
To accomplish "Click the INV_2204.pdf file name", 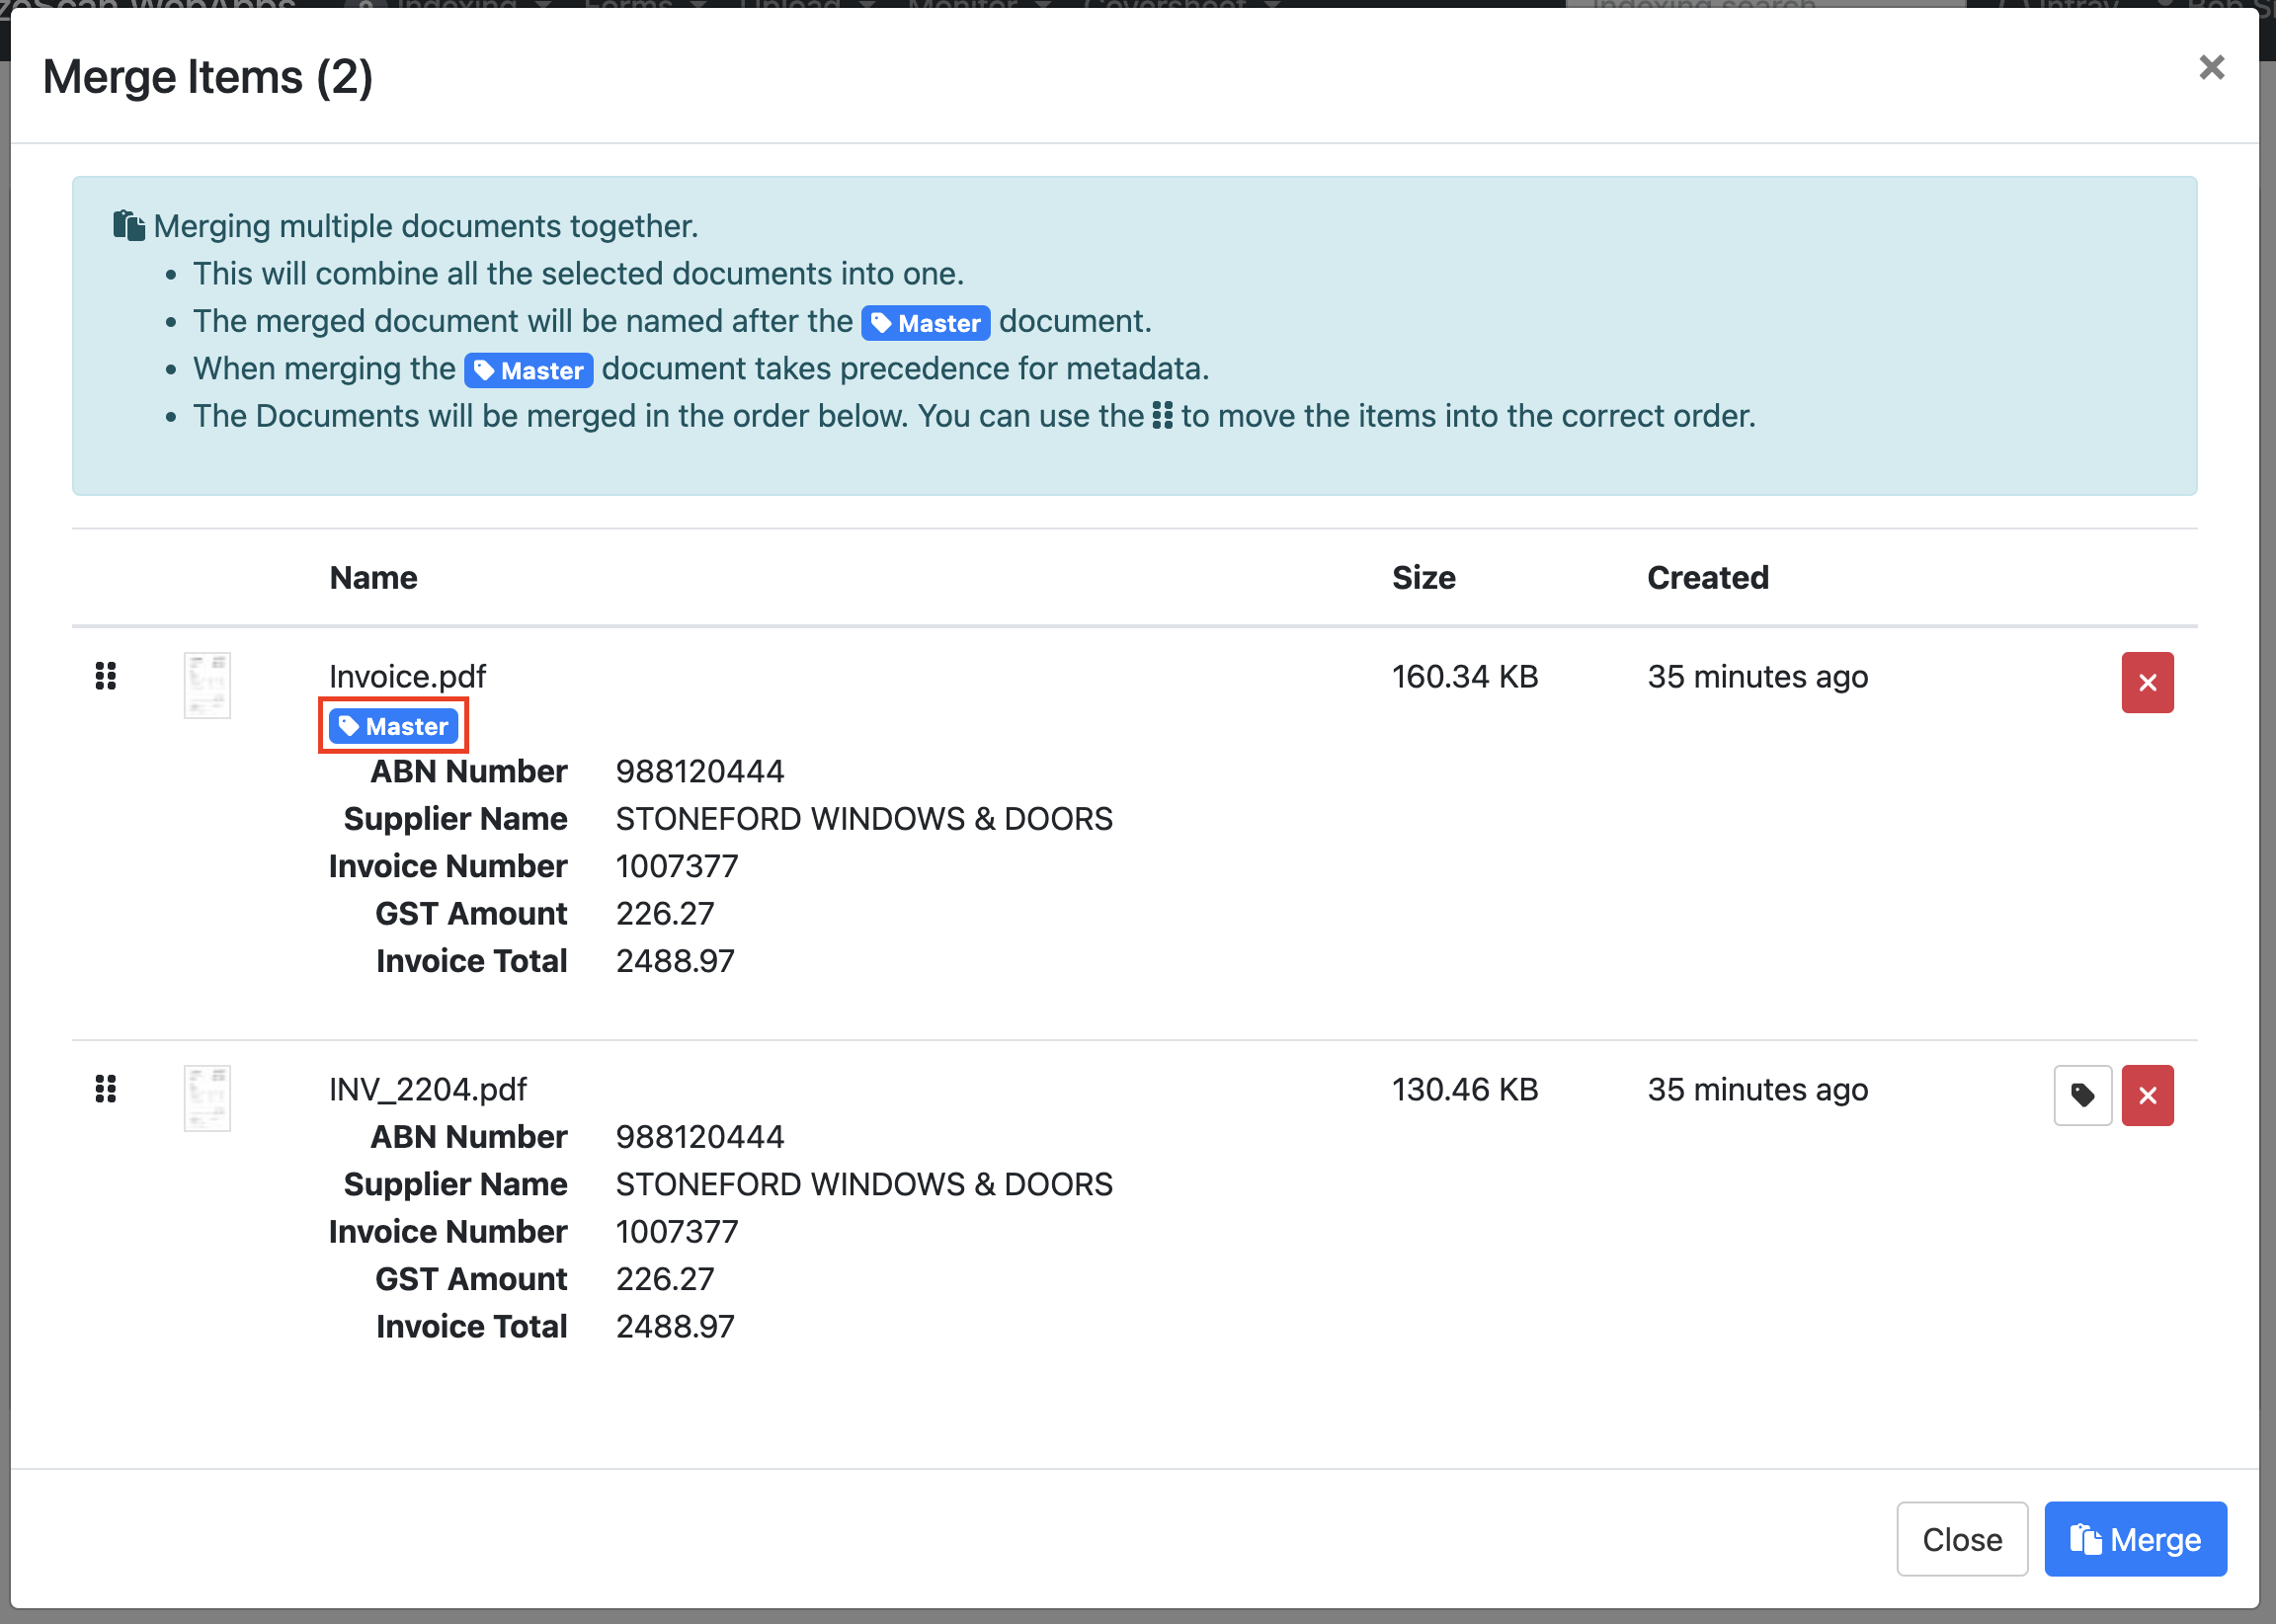I will coord(427,1089).
